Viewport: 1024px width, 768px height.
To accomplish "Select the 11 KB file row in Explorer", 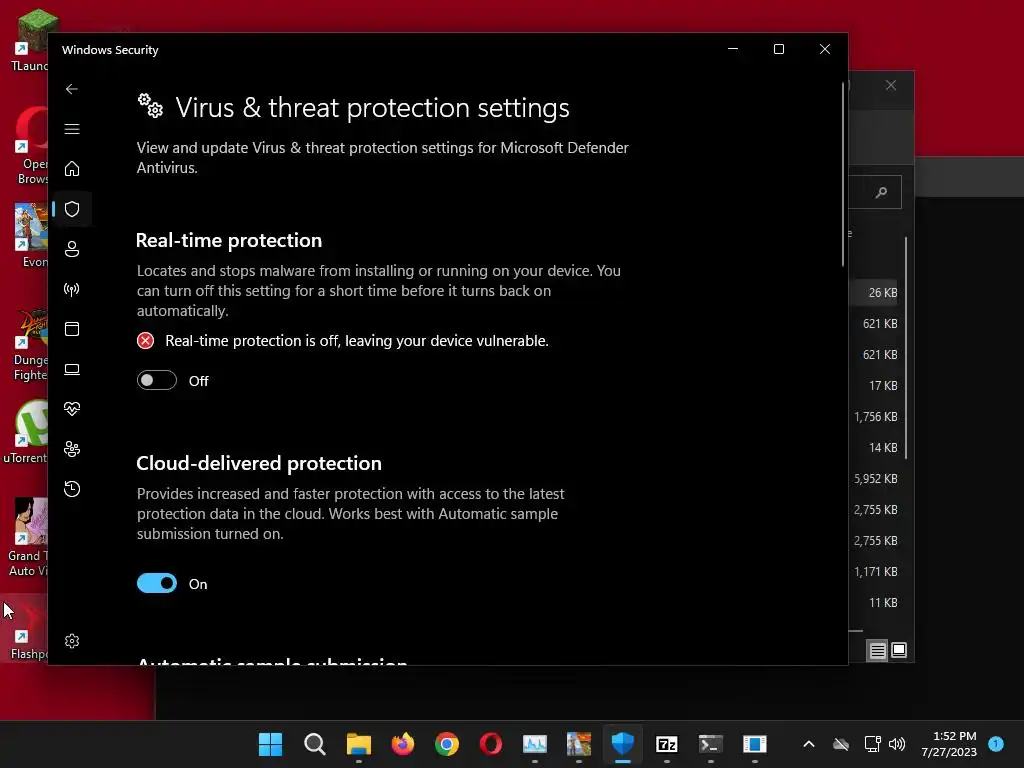I will (876, 603).
